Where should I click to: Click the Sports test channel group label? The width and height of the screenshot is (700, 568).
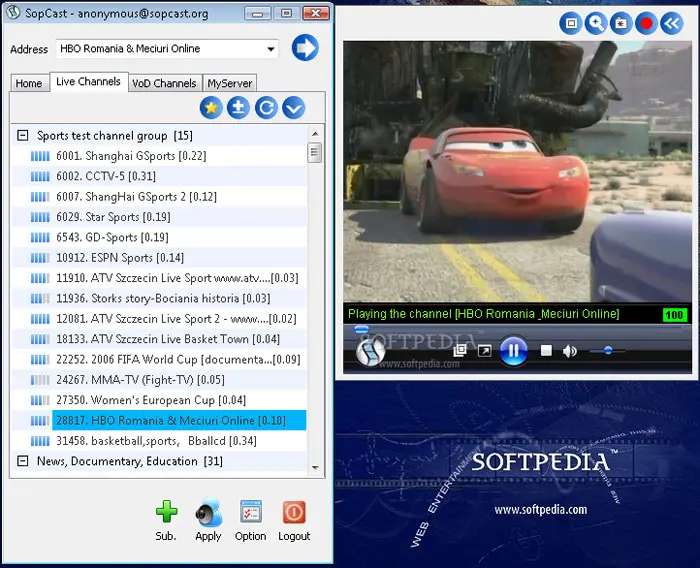coord(115,135)
